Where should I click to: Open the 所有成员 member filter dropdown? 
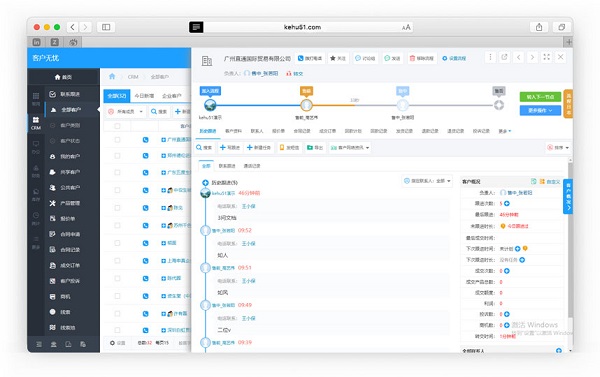click(126, 111)
